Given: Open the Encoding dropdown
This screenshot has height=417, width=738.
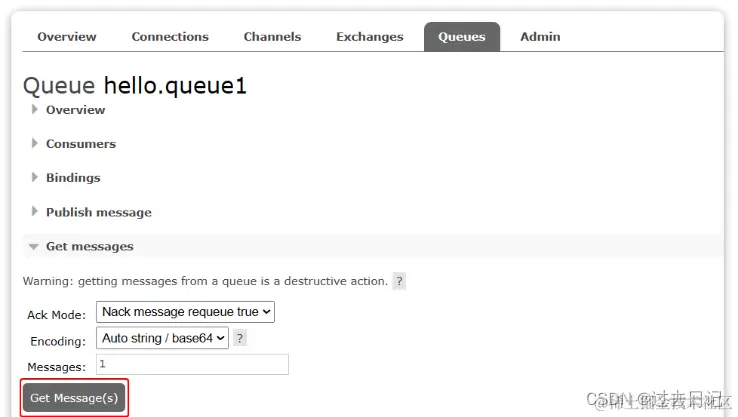Looking at the screenshot, I should coord(162,338).
